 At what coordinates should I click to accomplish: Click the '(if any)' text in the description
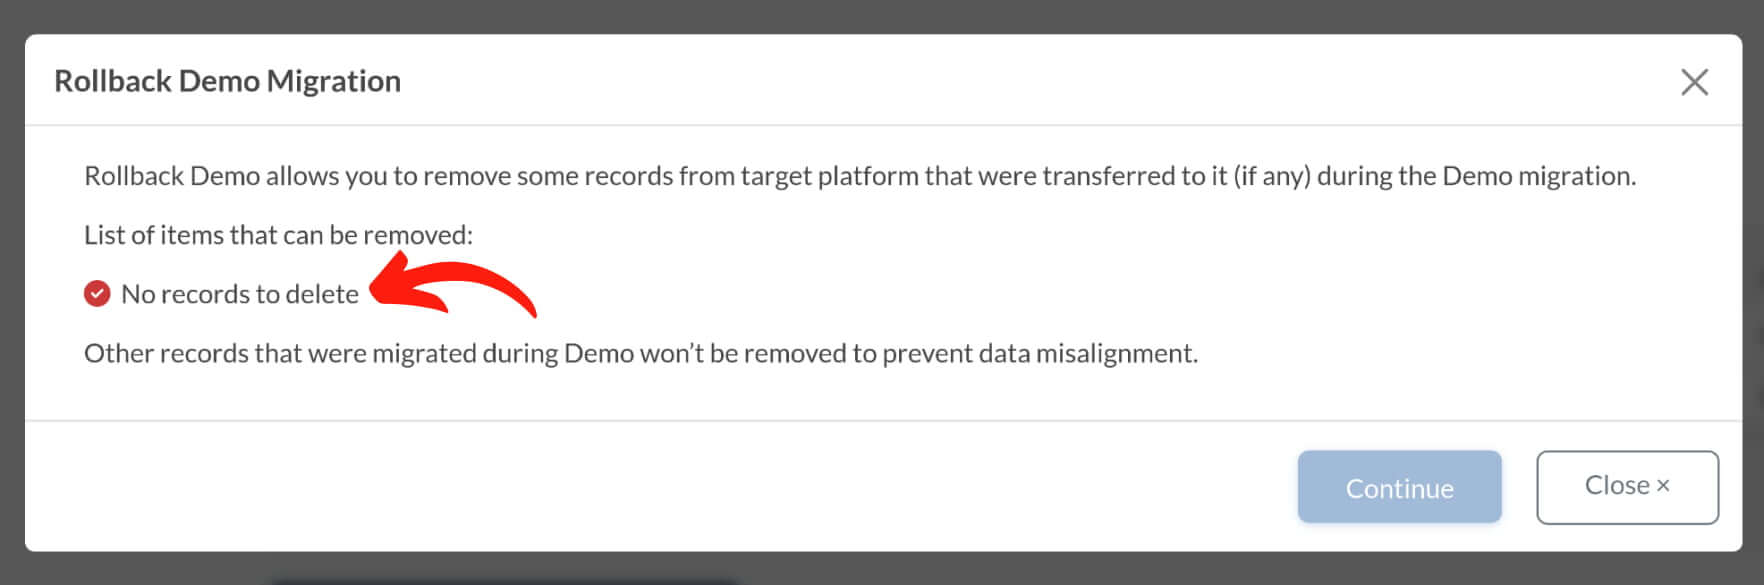[x=1271, y=176]
